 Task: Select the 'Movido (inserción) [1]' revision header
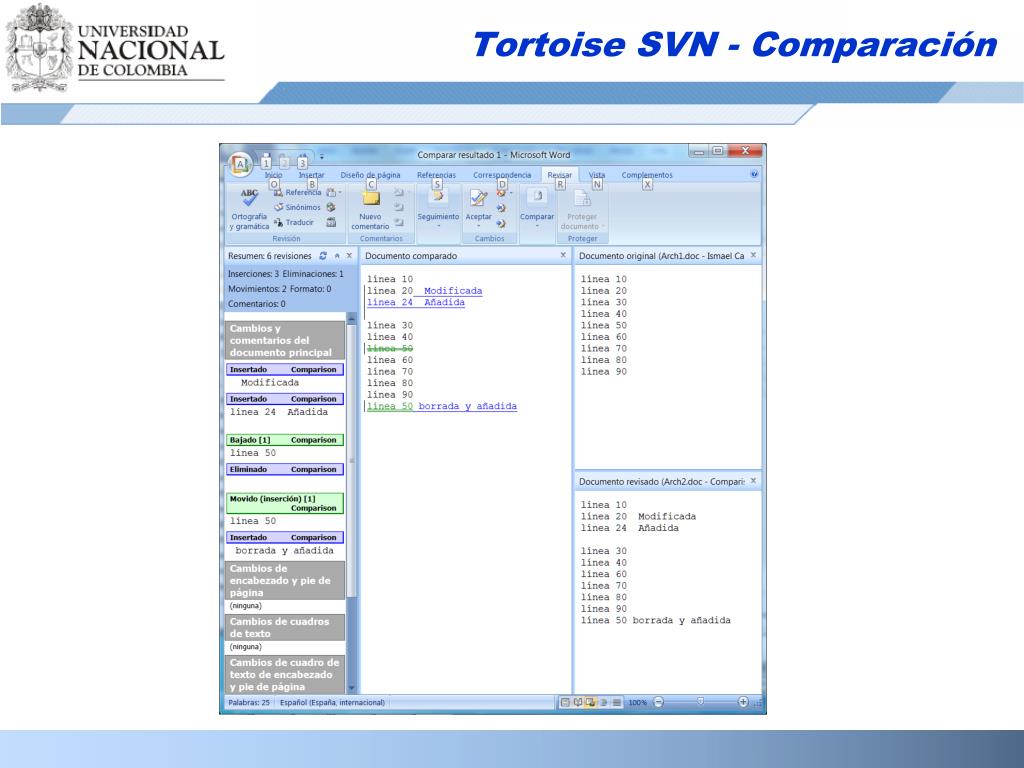pos(285,504)
